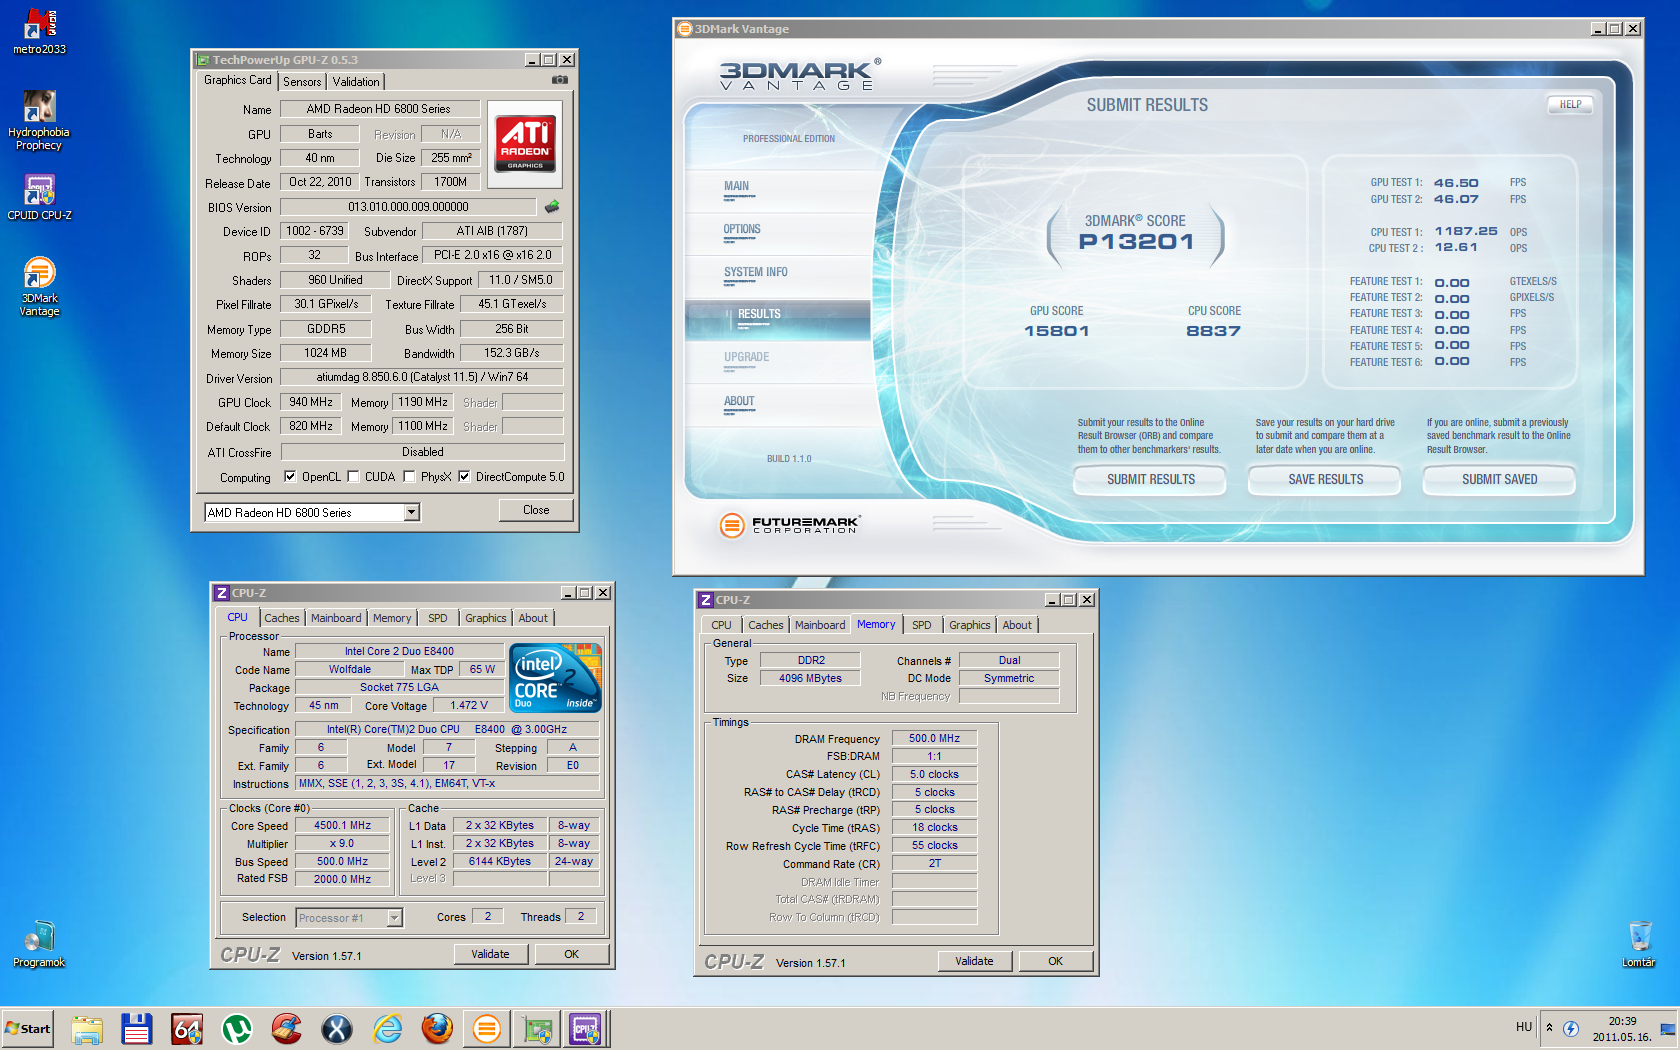Image resolution: width=1680 pixels, height=1050 pixels.
Task: Open Caches tab in left CPU-Z window
Action: 281,618
